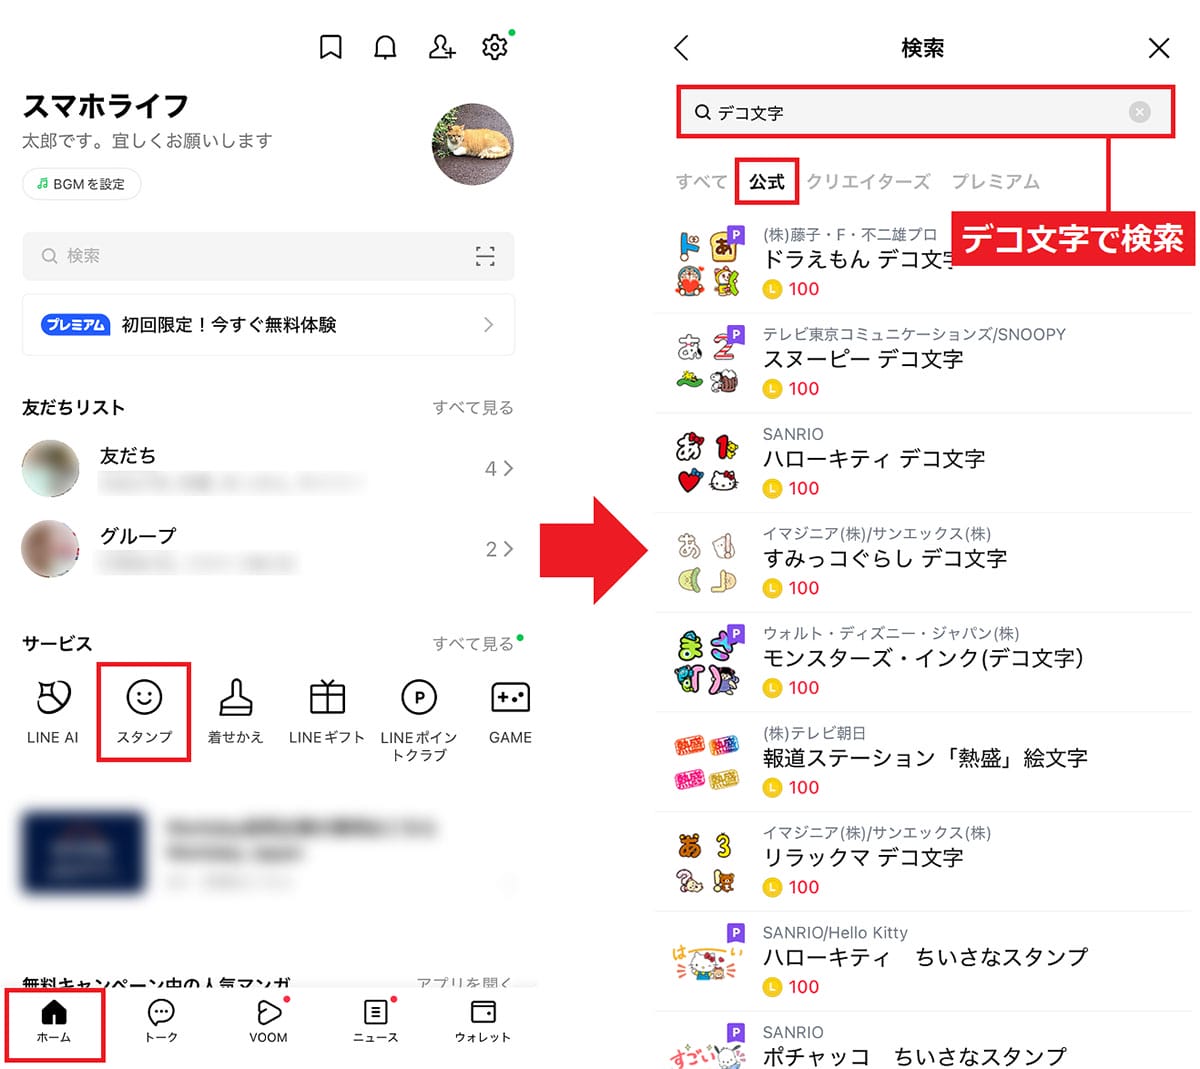
Task: Open settings via the gear icon
Action: [495, 47]
